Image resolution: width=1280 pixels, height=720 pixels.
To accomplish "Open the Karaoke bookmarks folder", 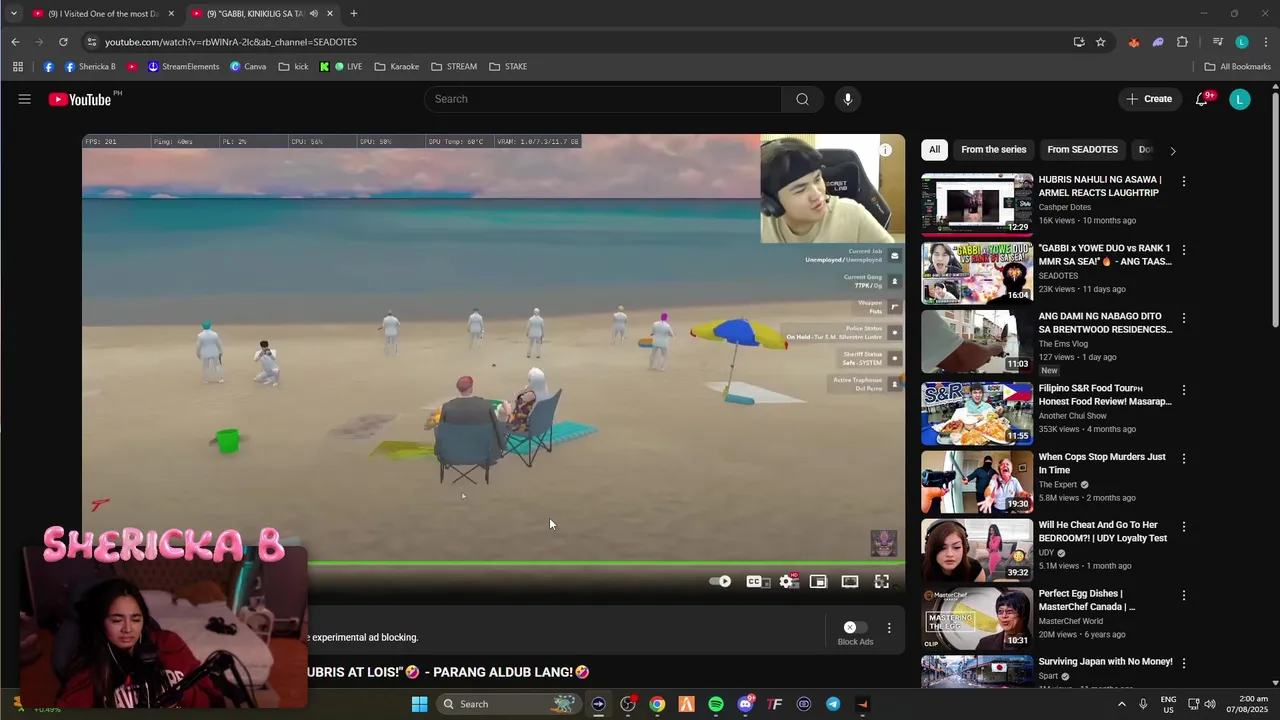I will [397, 67].
